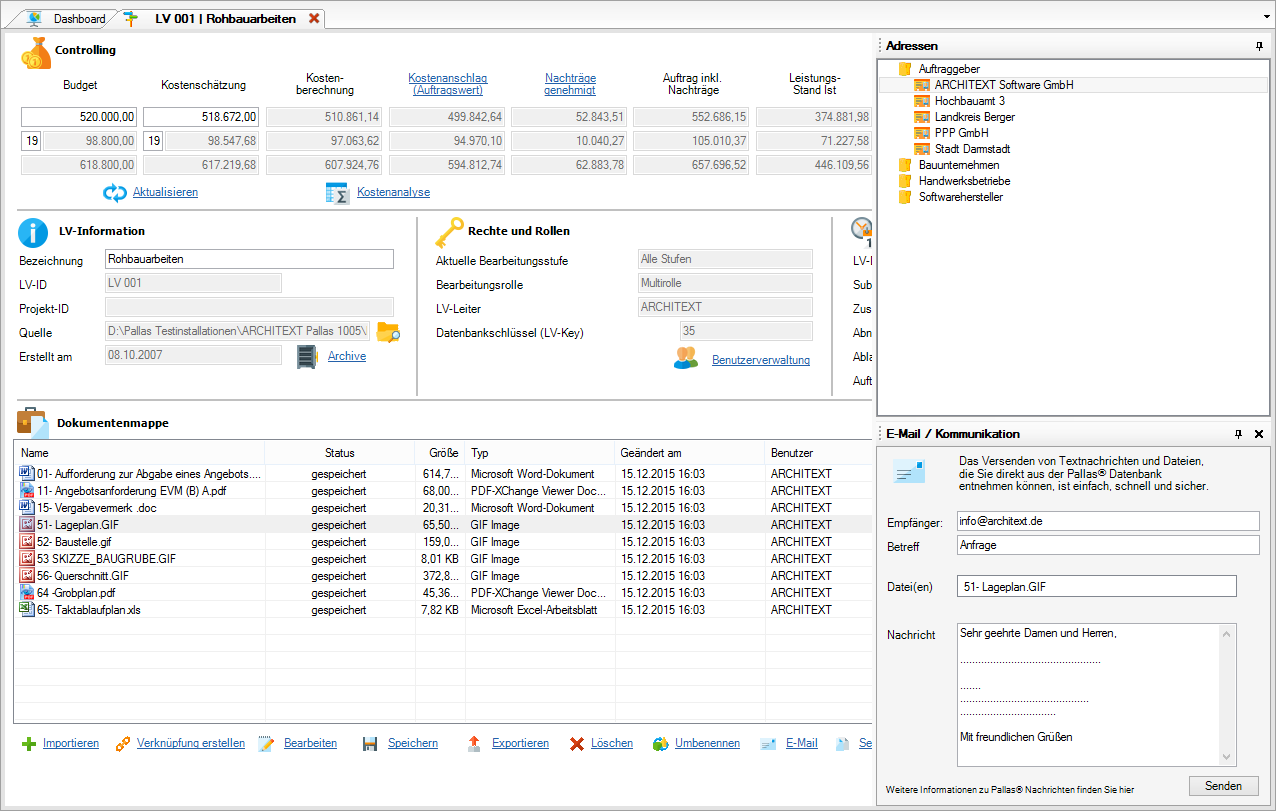The height and width of the screenshot is (811, 1276).
Task: Click the green plus Importieren icon
Action: click(x=29, y=744)
